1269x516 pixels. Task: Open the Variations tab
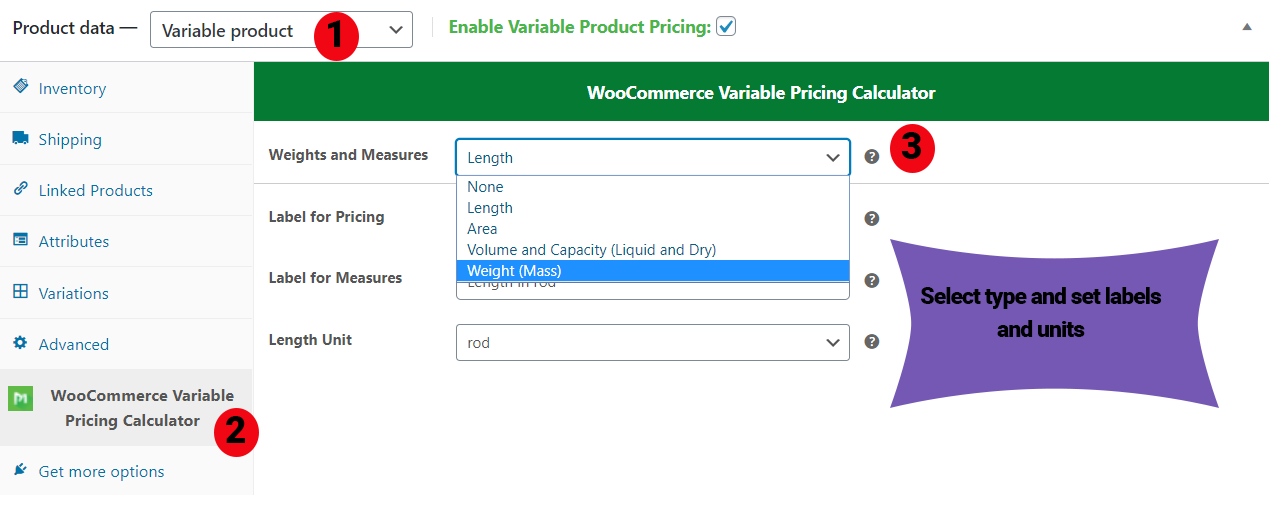(126, 293)
